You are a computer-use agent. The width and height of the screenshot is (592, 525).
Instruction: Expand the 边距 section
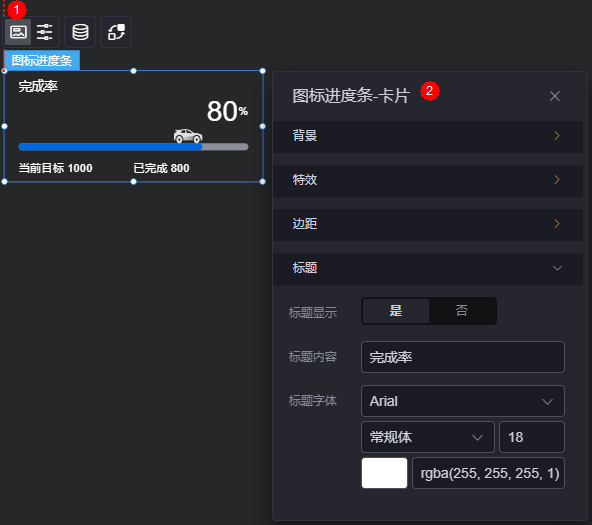pos(428,224)
